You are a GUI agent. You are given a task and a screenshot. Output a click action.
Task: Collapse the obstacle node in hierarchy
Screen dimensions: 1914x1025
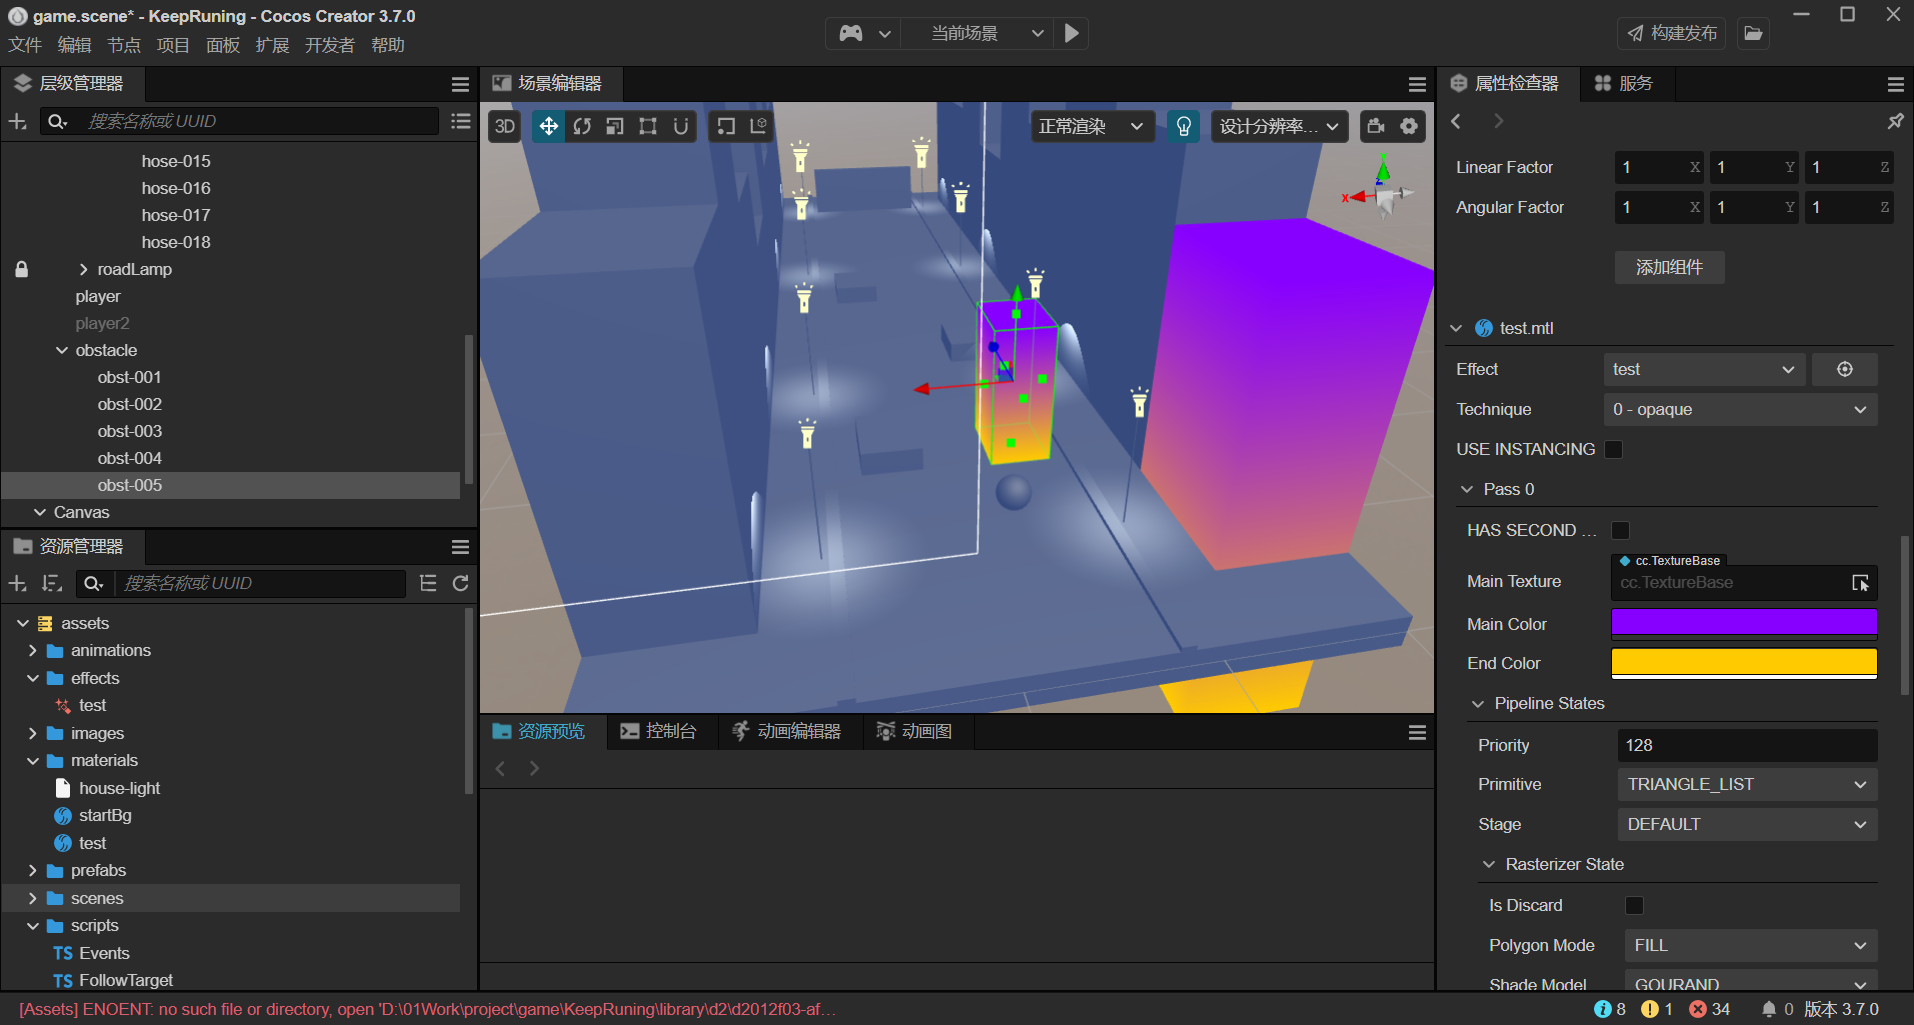point(62,350)
